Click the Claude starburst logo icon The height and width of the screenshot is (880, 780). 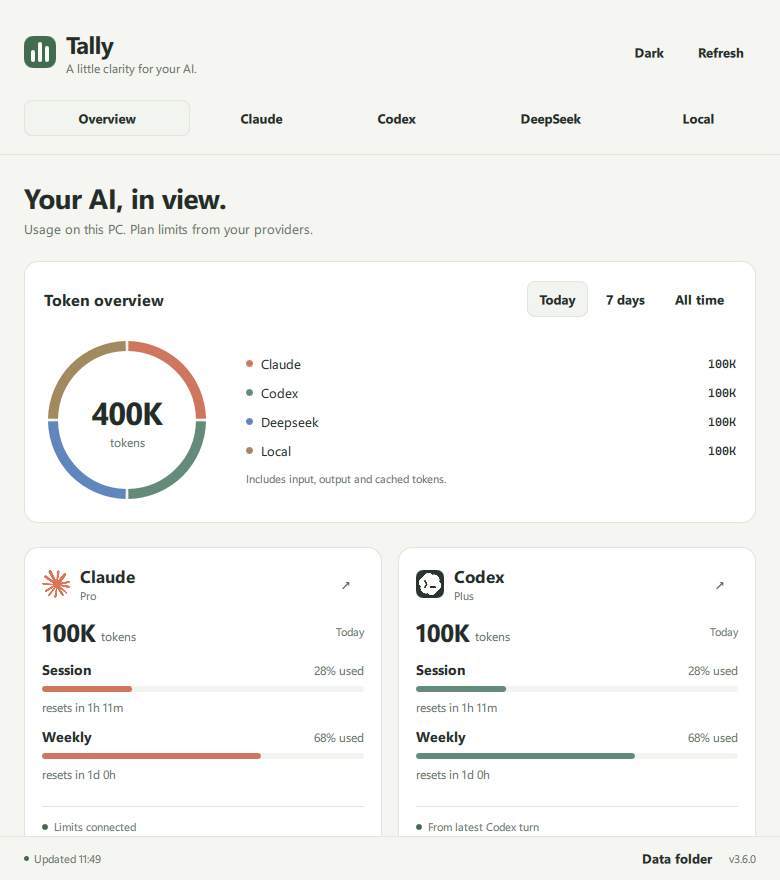click(56, 584)
